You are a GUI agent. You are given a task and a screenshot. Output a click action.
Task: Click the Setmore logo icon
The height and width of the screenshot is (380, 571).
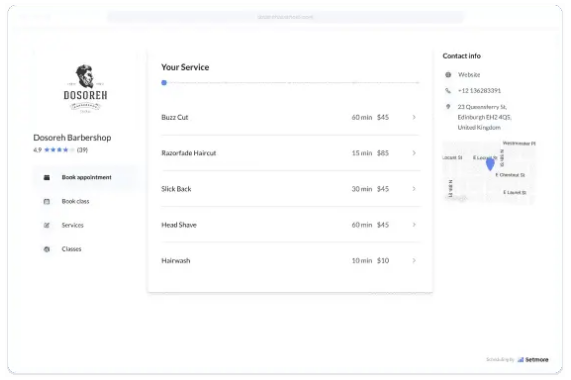pos(520,360)
